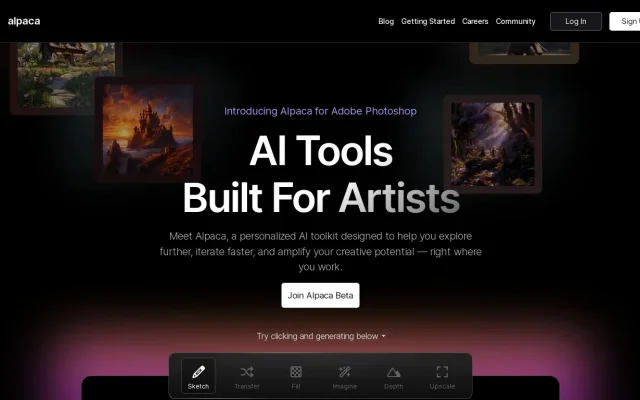Select the Sketch pencil tool
This screenshot has width=640, height=400.
tap(198, 376)
